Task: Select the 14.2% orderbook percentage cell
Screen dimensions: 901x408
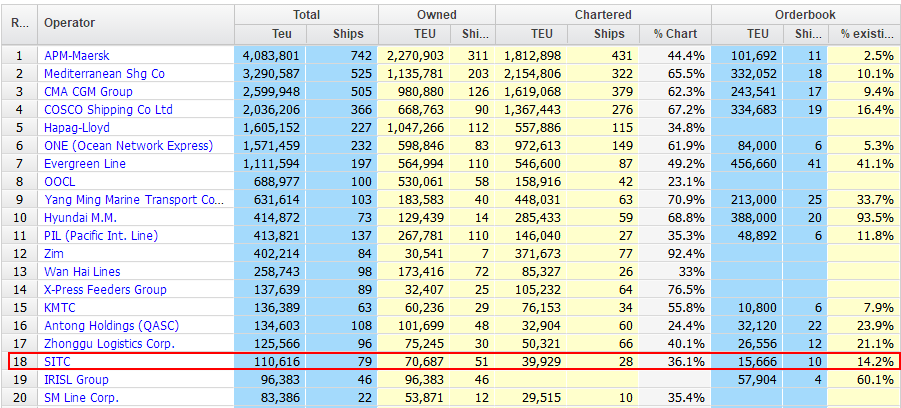Action: pos(864,361)
